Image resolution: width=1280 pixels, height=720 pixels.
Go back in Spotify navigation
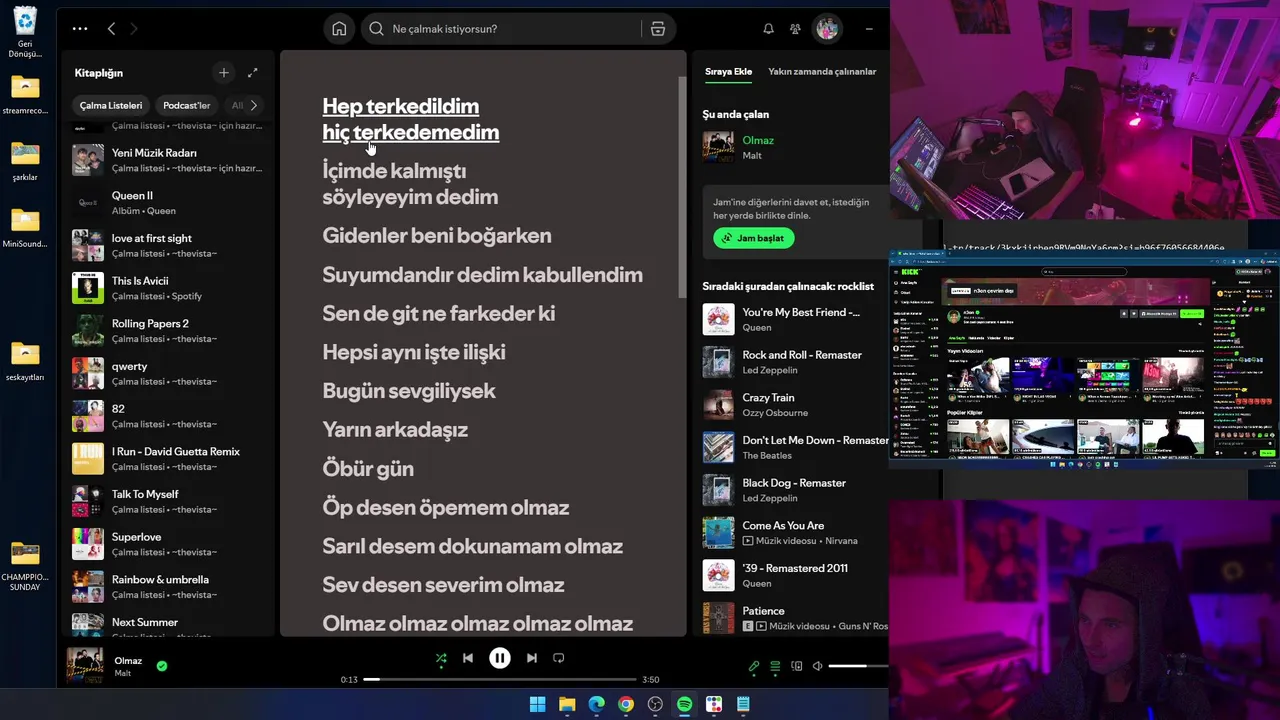pos(111,29)
